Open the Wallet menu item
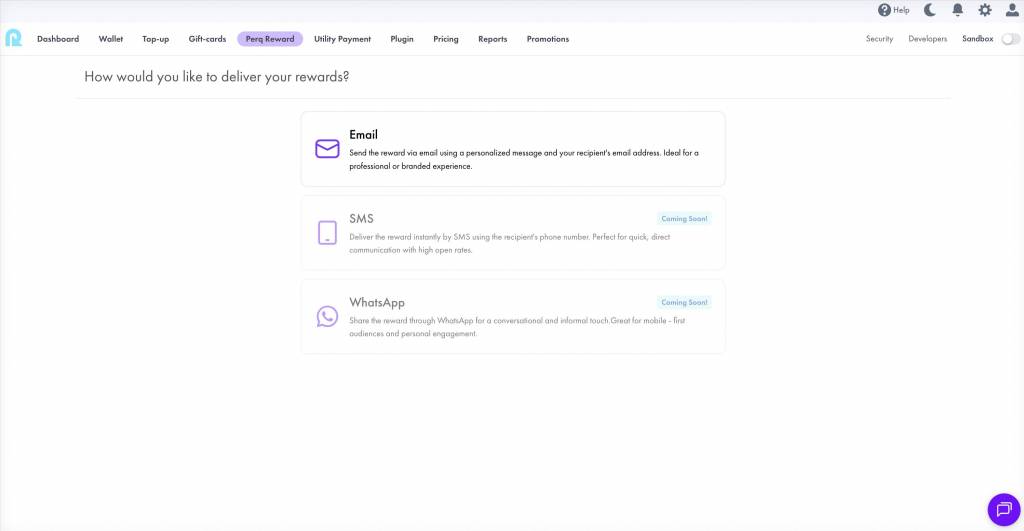 click(110, 39)
